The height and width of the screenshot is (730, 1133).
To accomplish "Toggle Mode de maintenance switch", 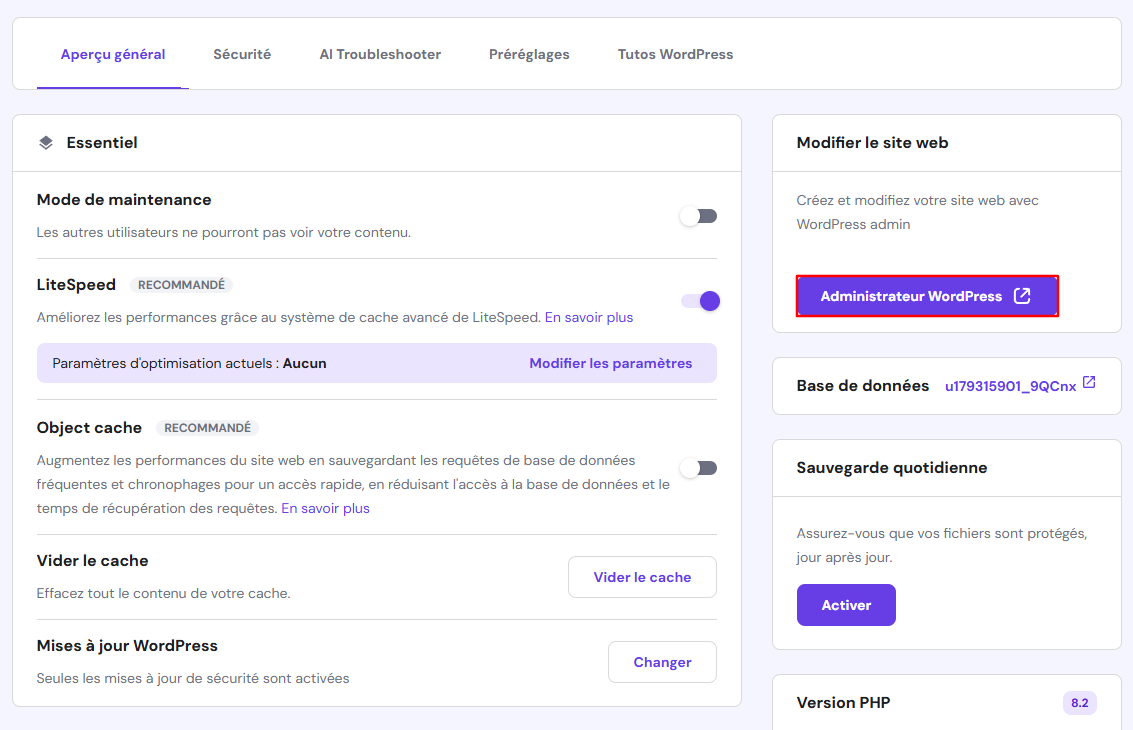I will 698,215.
